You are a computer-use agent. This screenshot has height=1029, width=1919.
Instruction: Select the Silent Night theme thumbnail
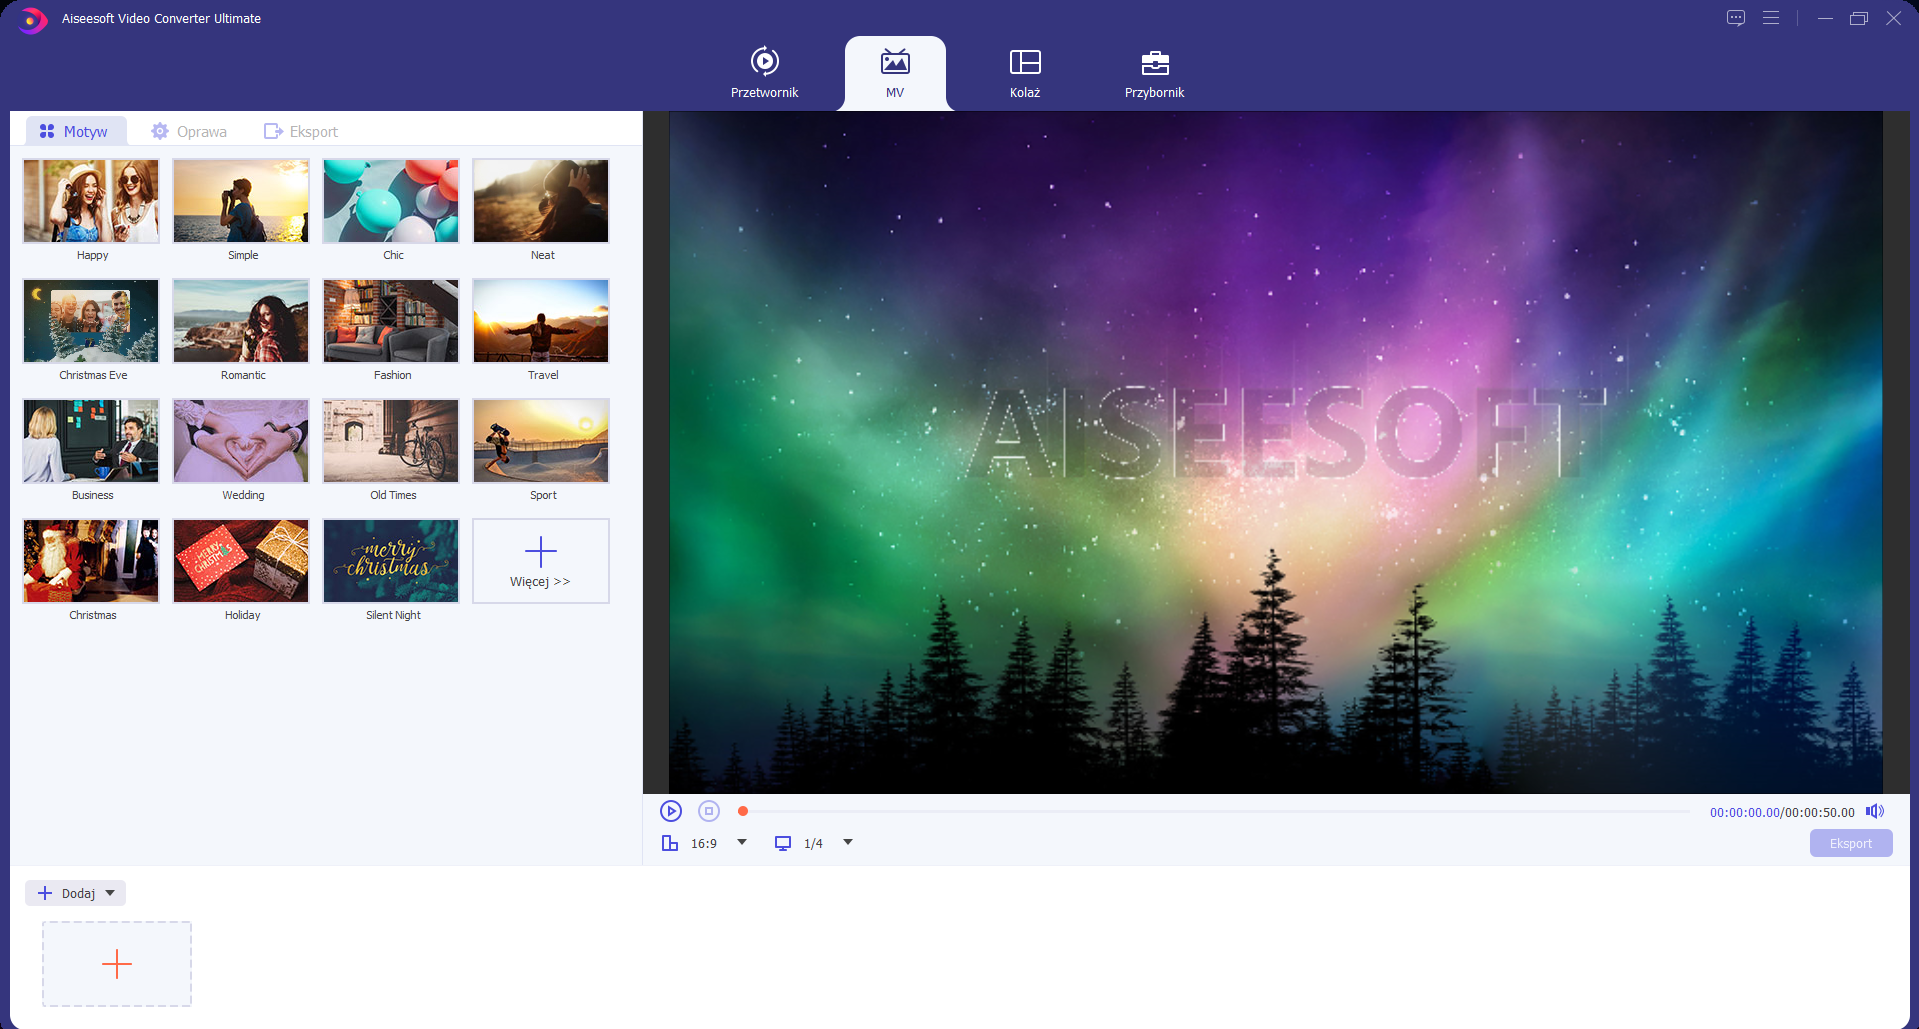391,561
